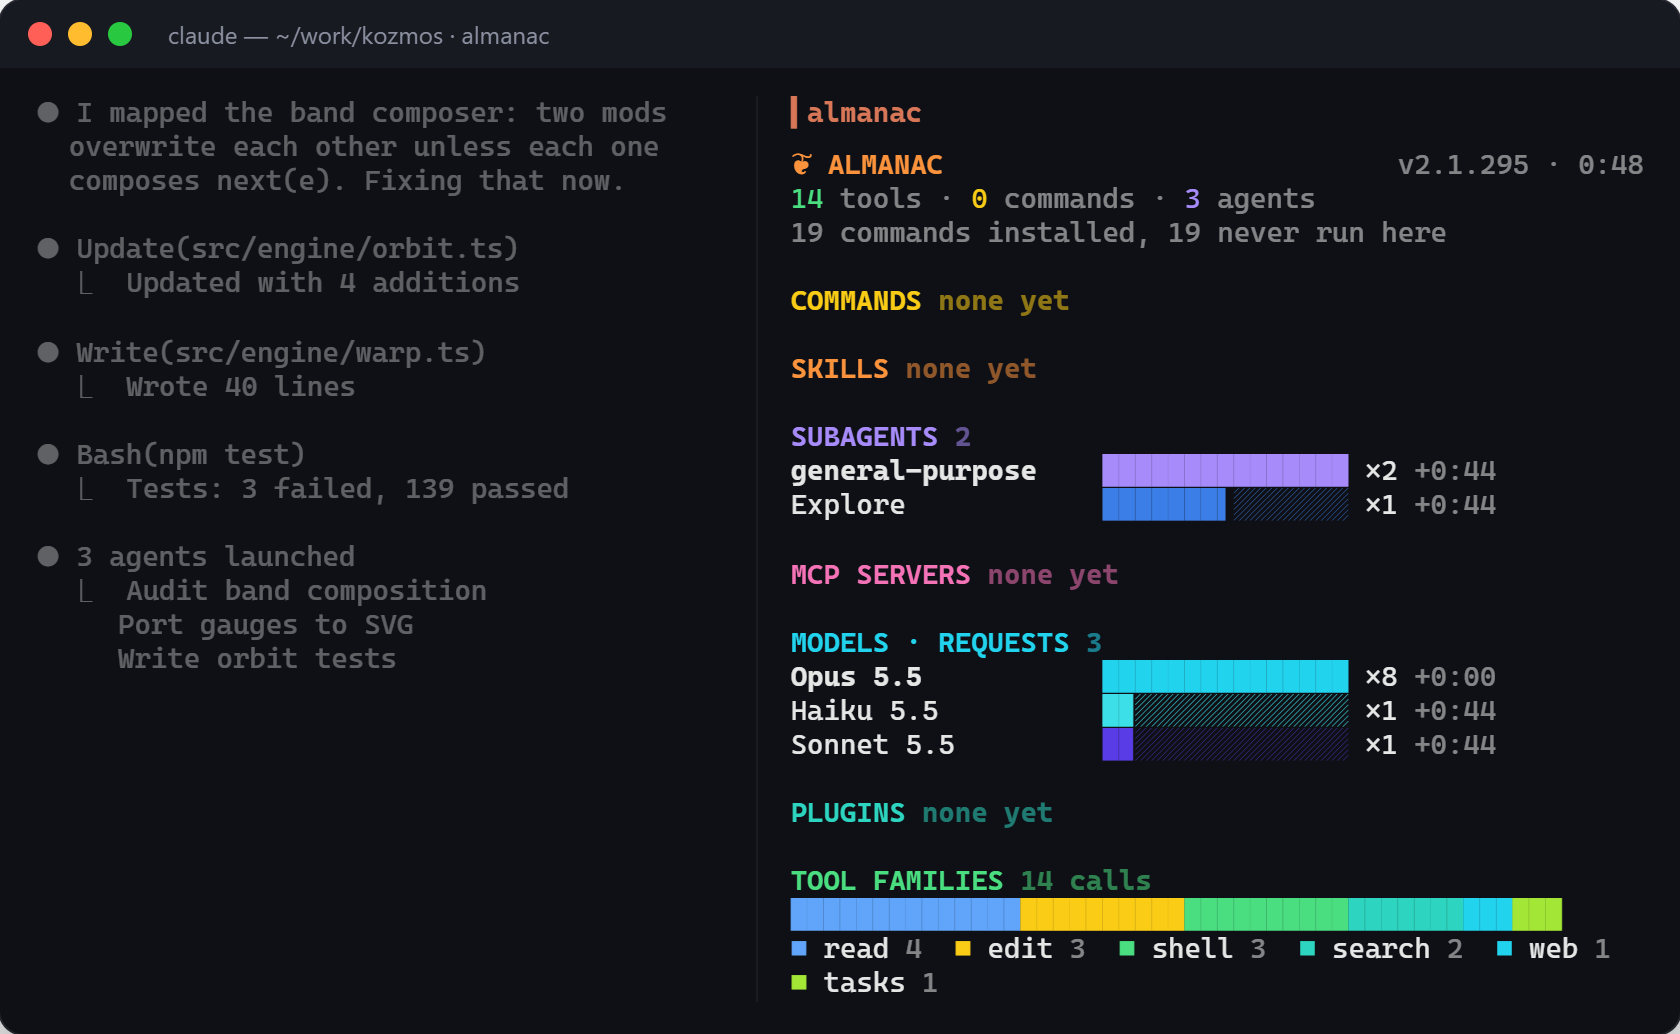Click the red close window button
Screen dimensions: 1680x1034
pyautogui.click(x=40, y=35)
